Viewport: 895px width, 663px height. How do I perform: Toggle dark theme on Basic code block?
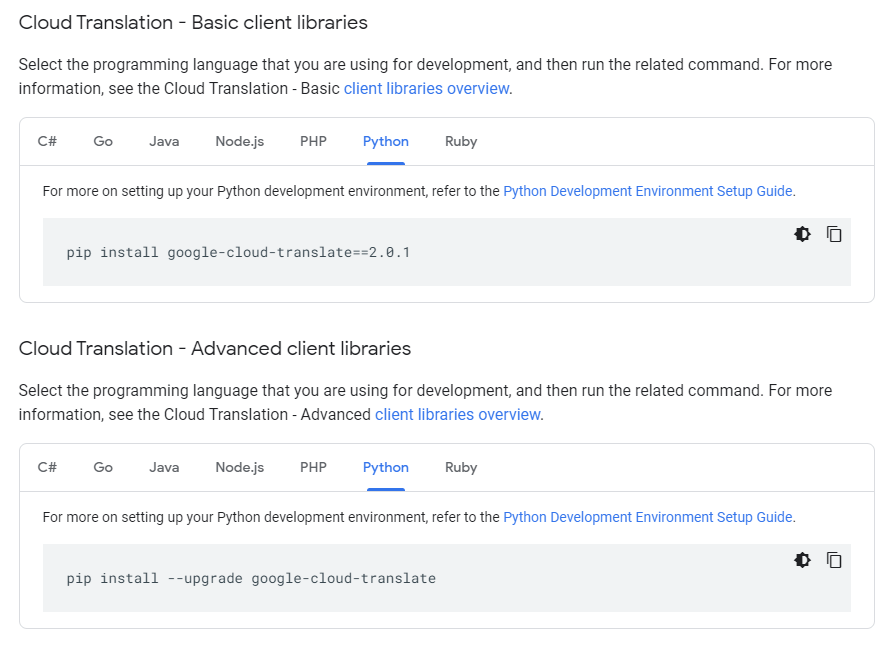point(802,234)
